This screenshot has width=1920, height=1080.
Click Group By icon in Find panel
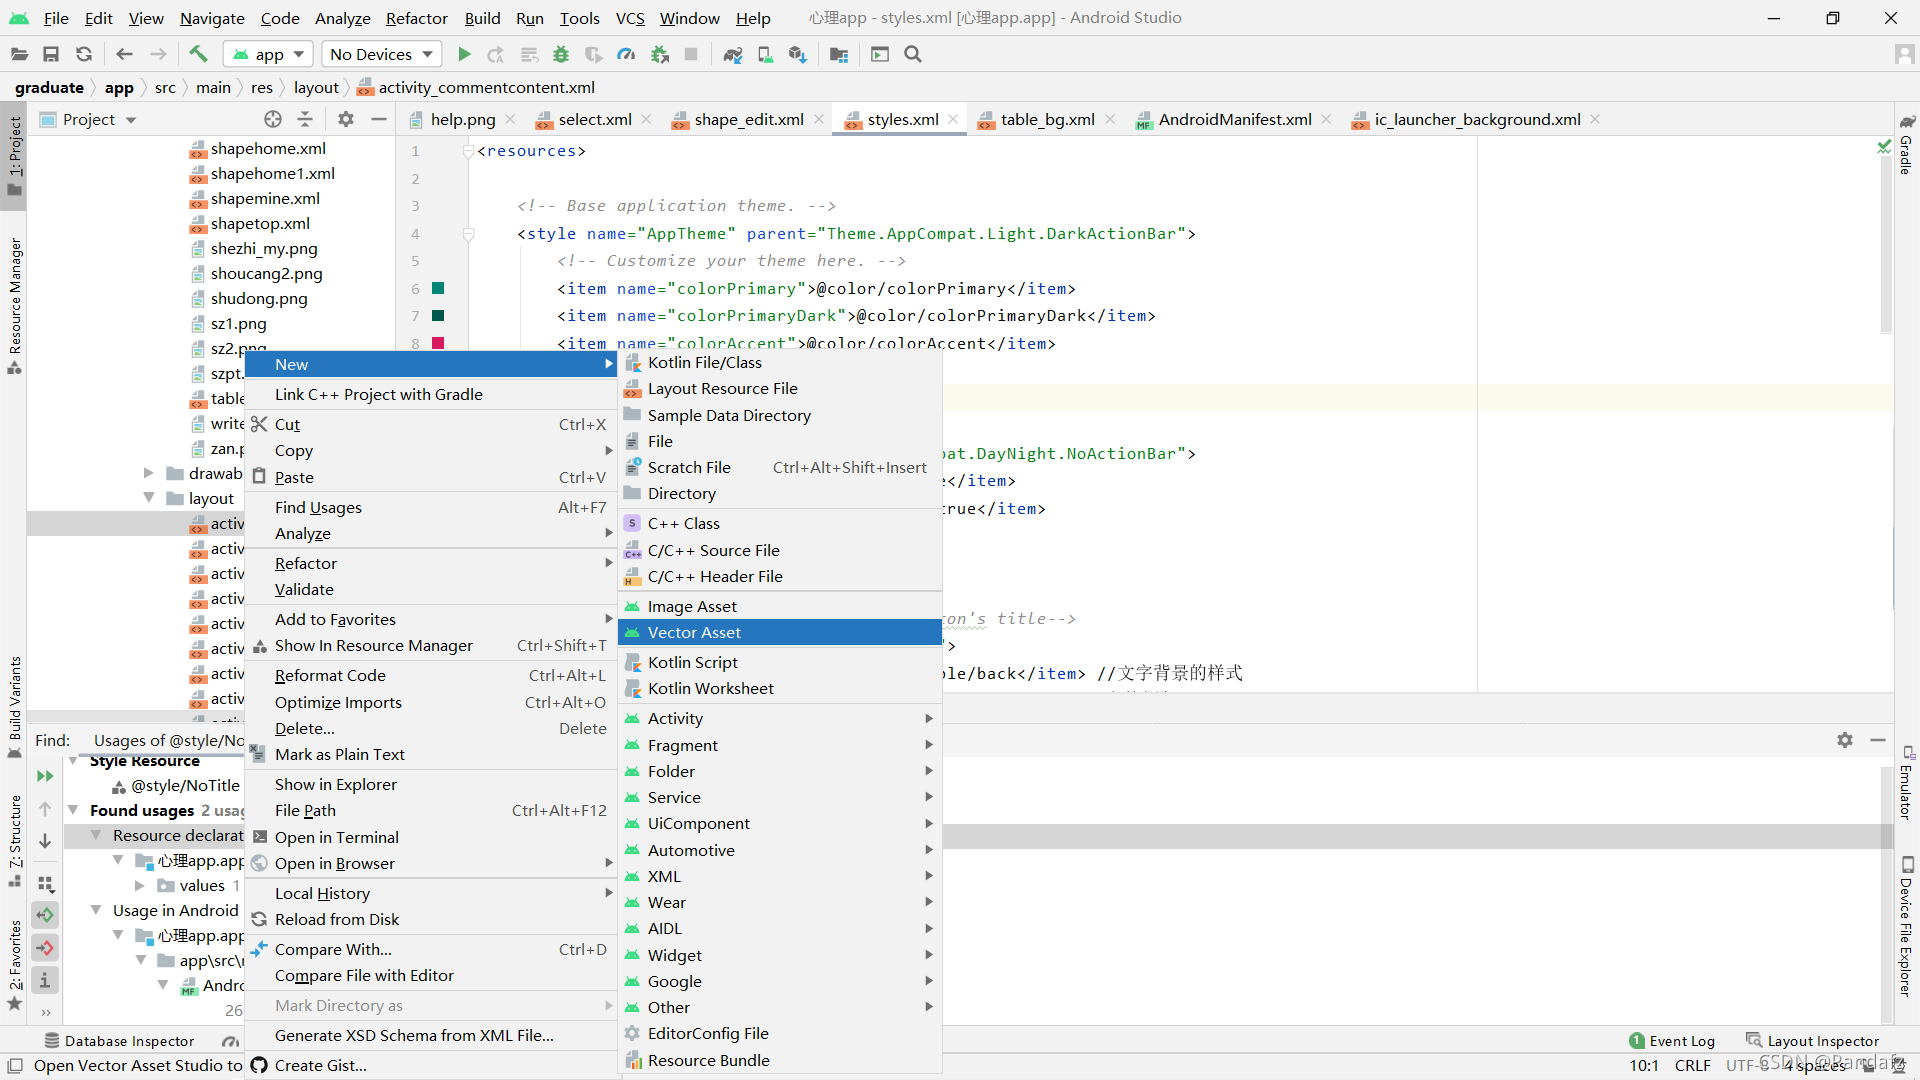point(45,884)
